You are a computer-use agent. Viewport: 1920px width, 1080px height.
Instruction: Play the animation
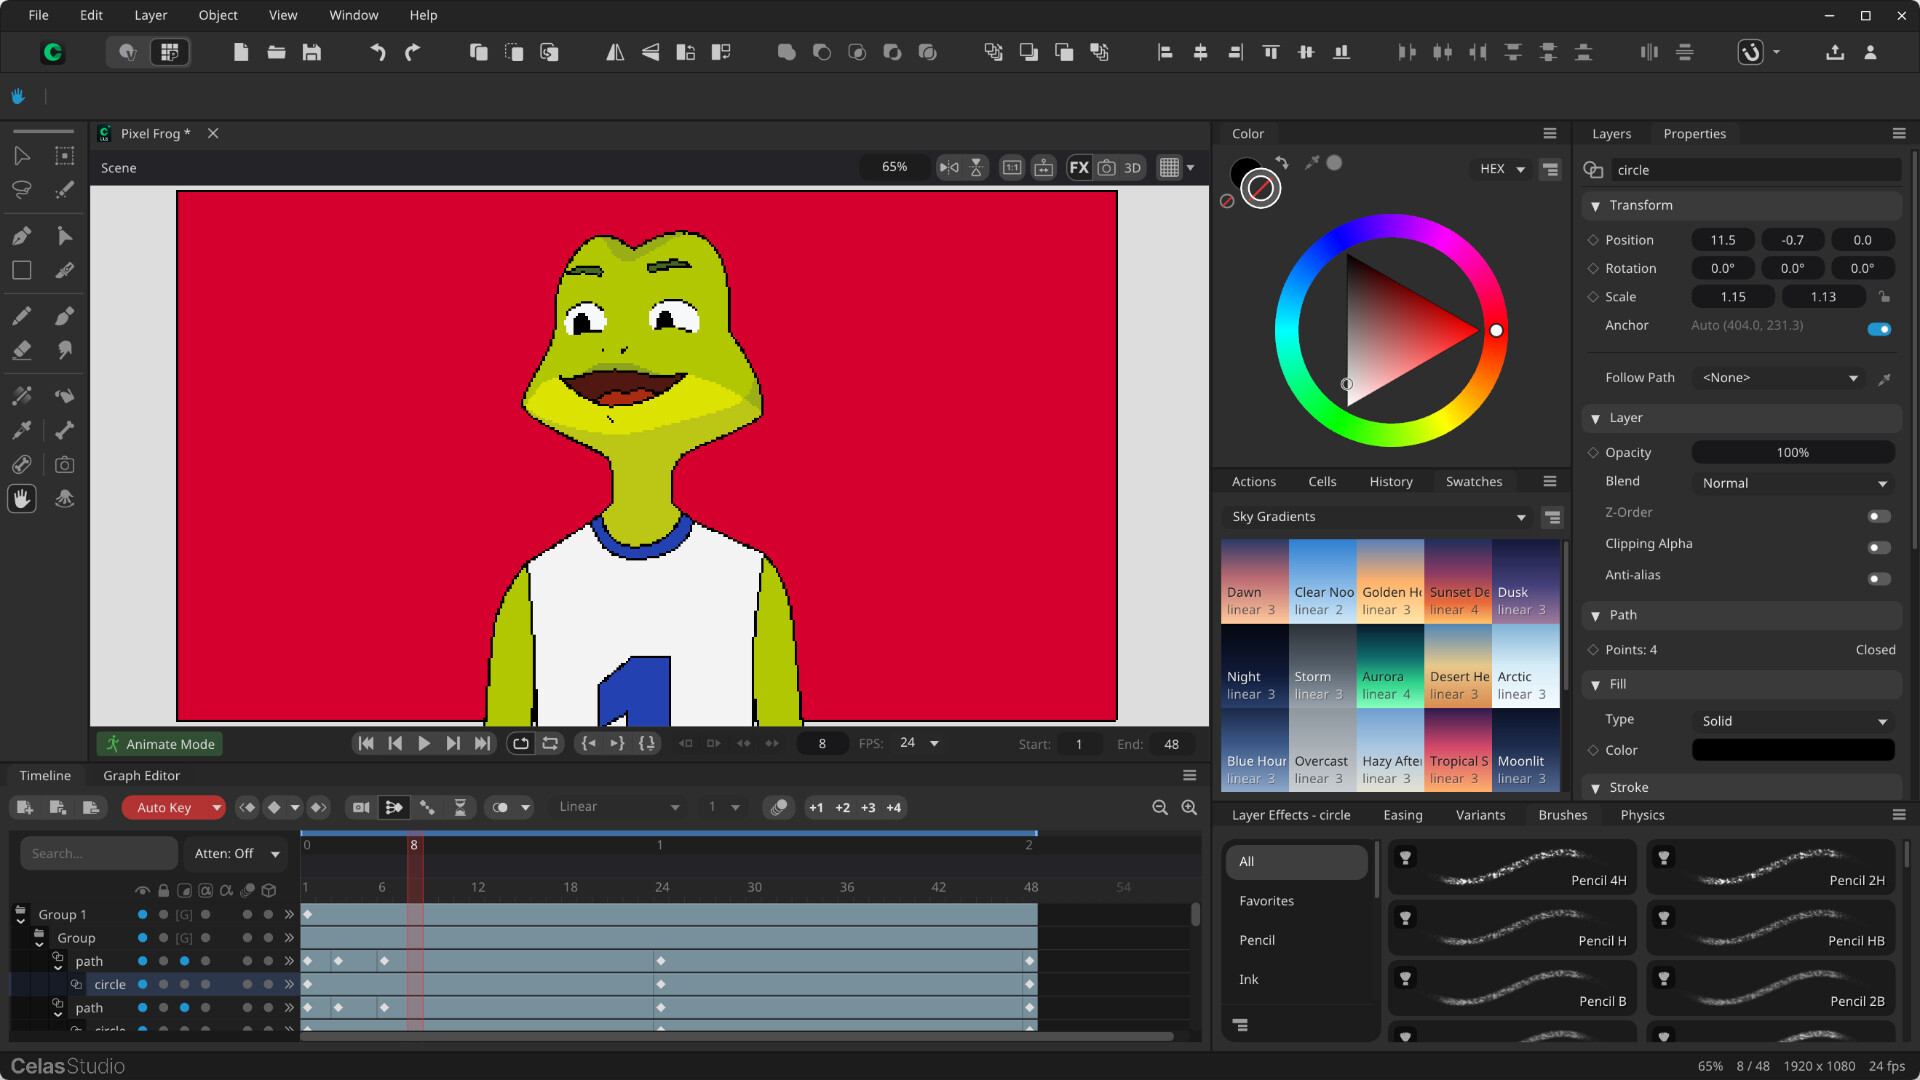point(424,743)
